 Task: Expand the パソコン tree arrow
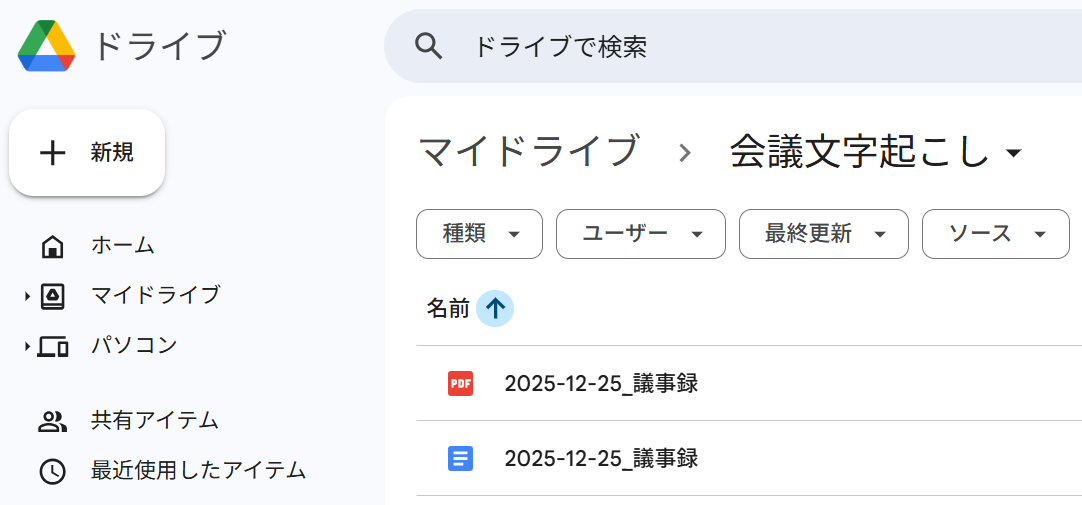[x=27, y=347]
